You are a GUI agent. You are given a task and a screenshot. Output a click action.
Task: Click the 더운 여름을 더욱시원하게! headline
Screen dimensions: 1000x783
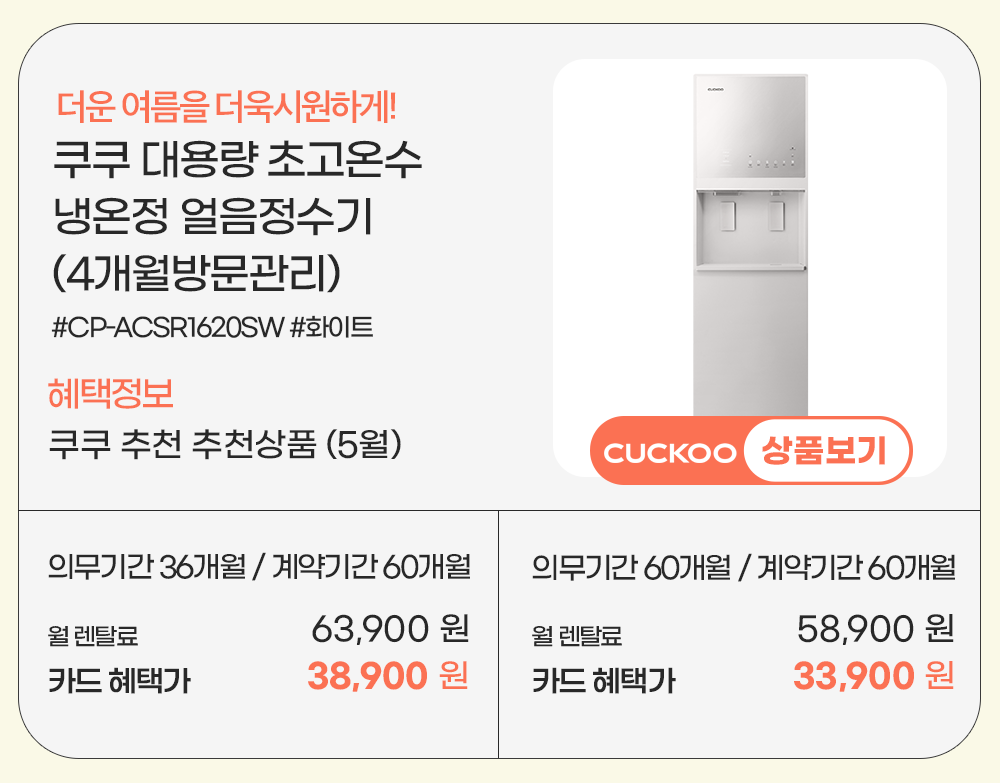(227, 104)
